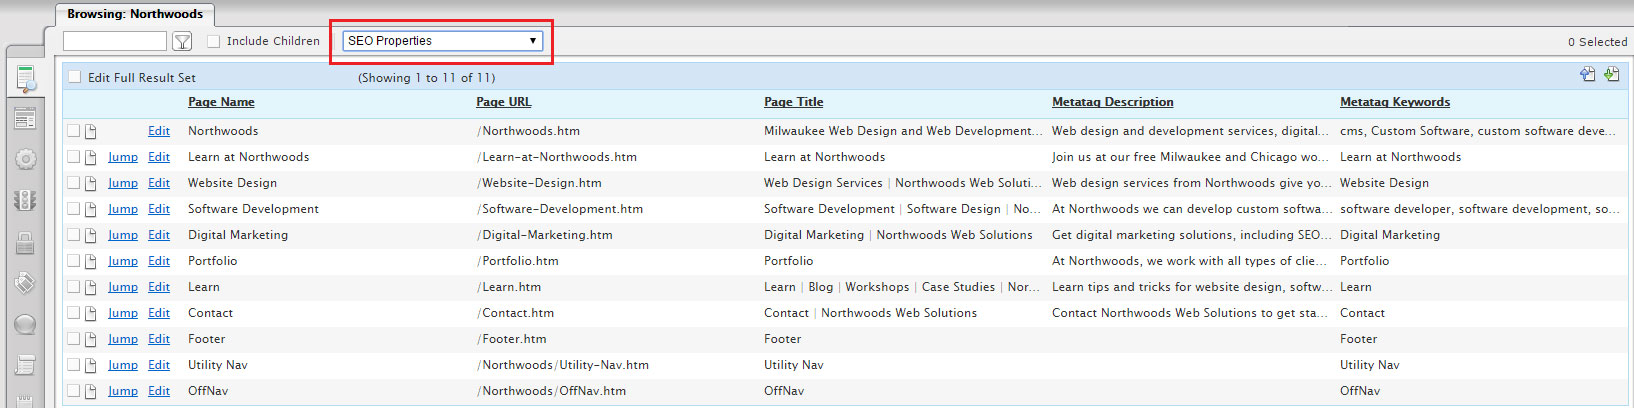Open the SEO Properties dropdown

point(442,41)
